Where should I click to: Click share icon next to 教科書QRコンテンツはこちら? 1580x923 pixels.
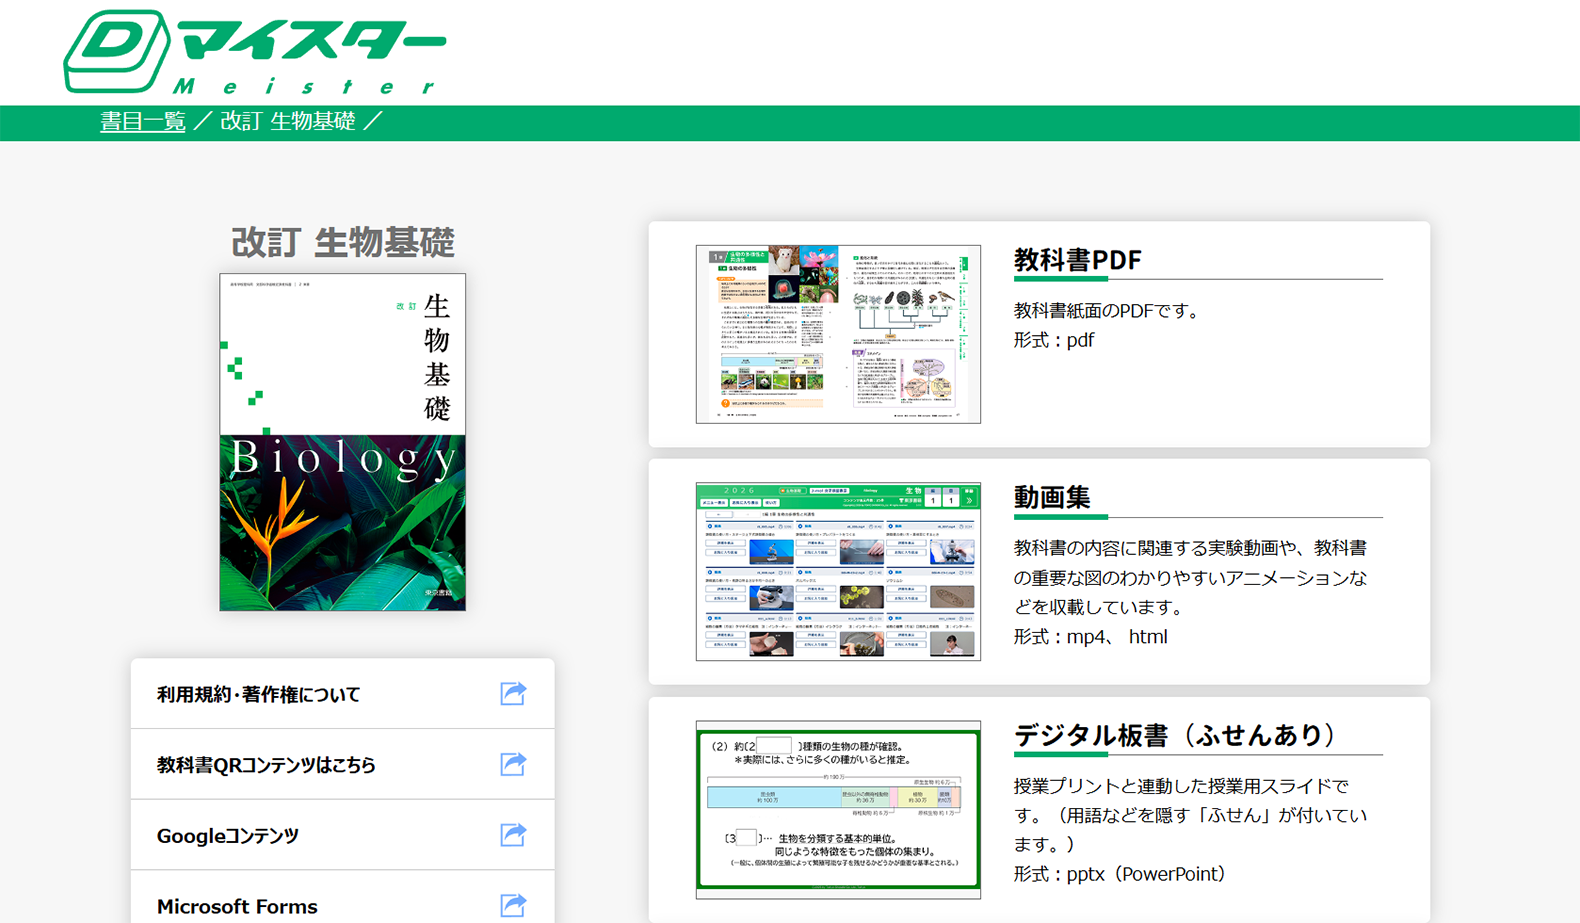(x=513, y=765)
